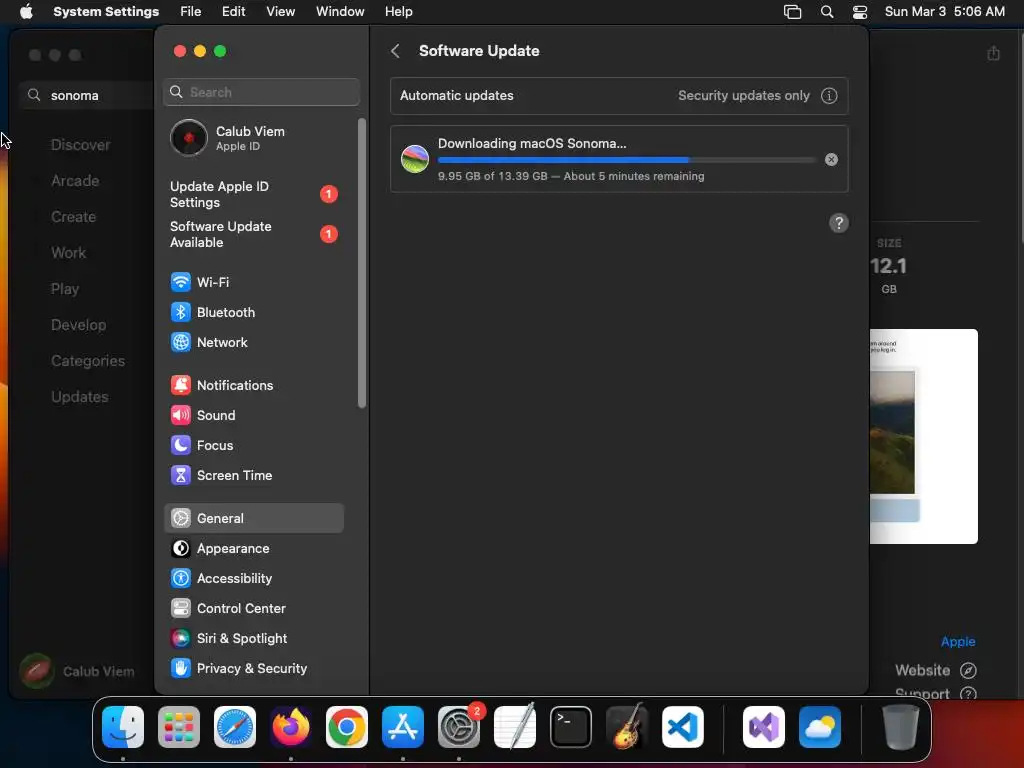Open Launchpad from the Dock
Screen dimensions: 1024x768
179,727
